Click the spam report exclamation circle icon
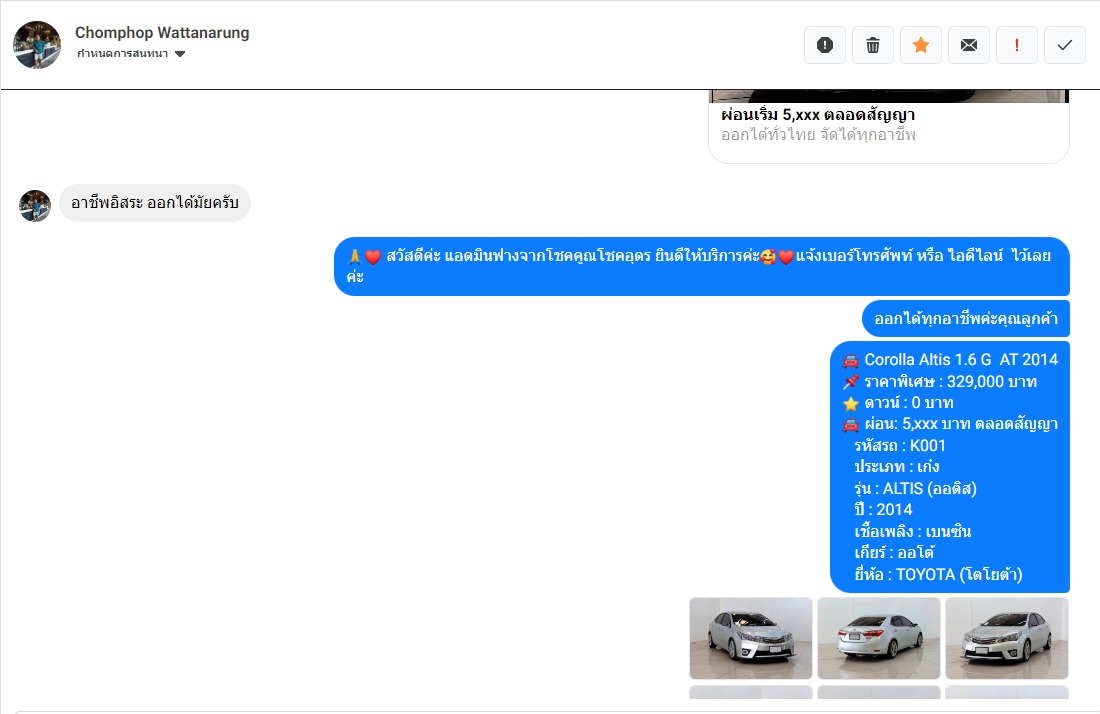The width and height of the screenshot is (1100, 714). (825, 46)
